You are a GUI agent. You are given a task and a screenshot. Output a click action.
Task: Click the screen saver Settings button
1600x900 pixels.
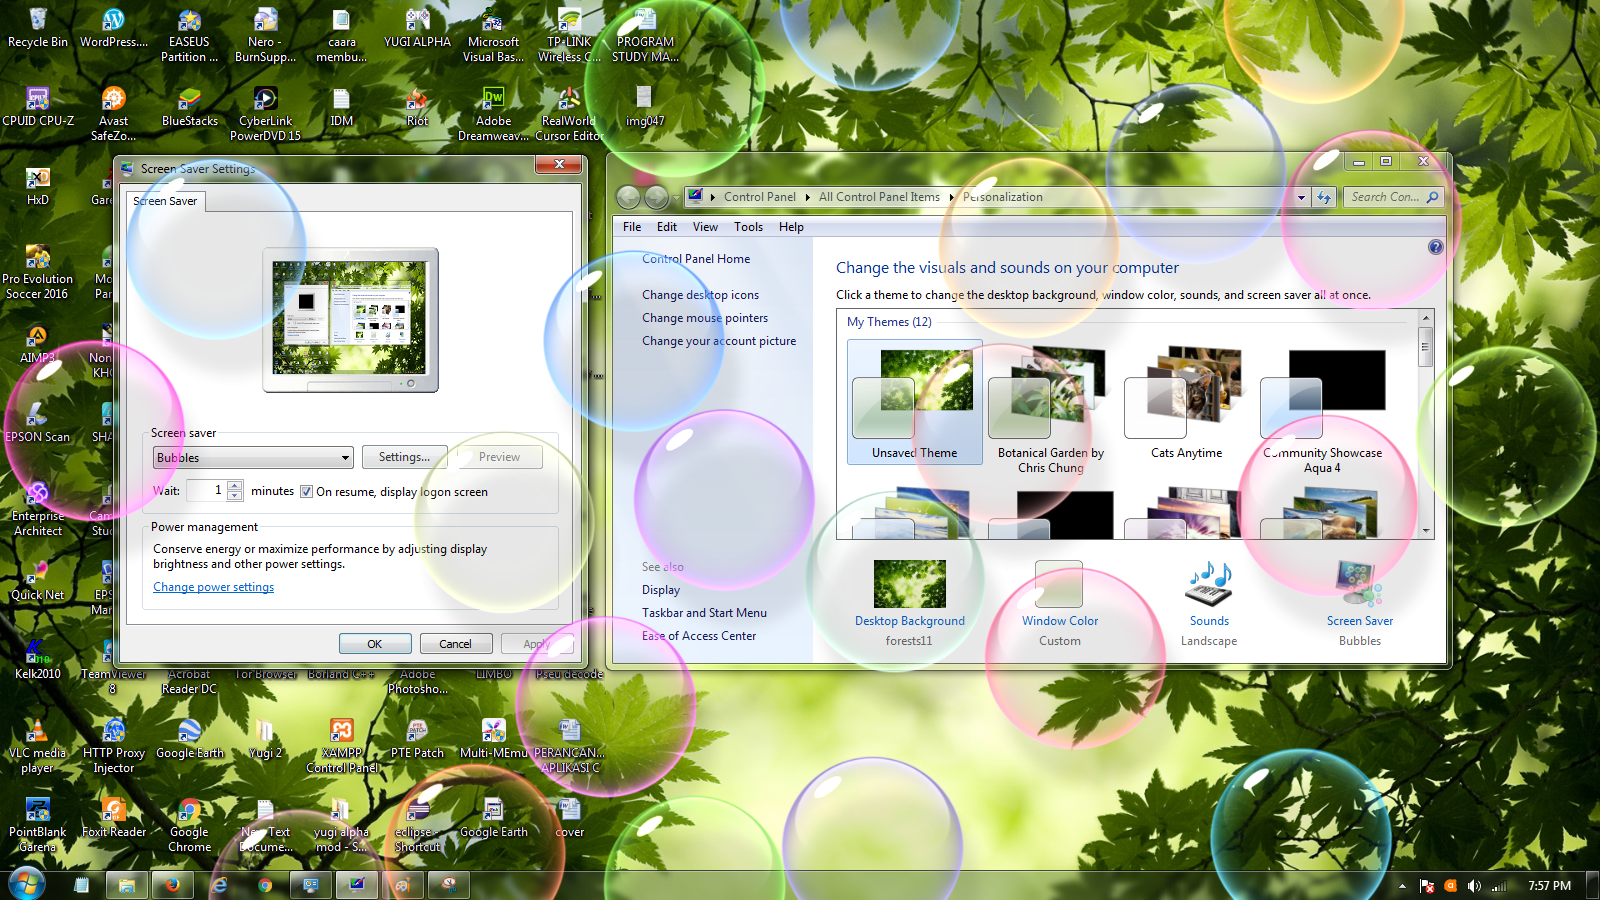404,457
